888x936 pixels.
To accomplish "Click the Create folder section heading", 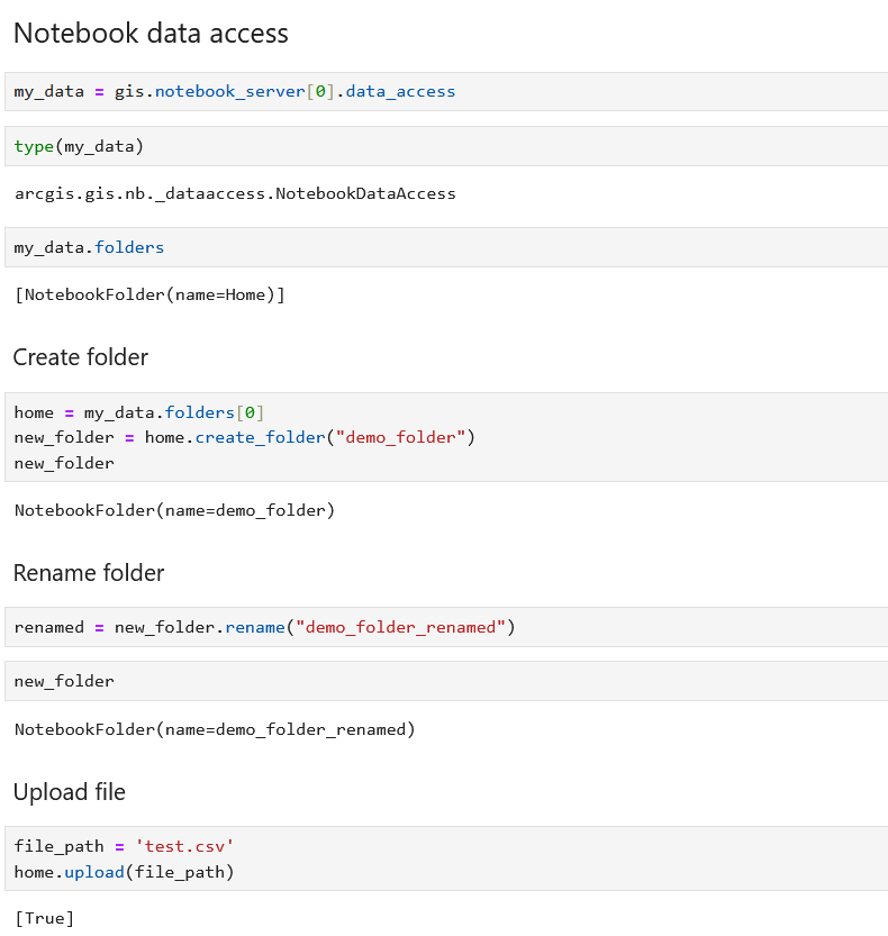I will 80,357.
